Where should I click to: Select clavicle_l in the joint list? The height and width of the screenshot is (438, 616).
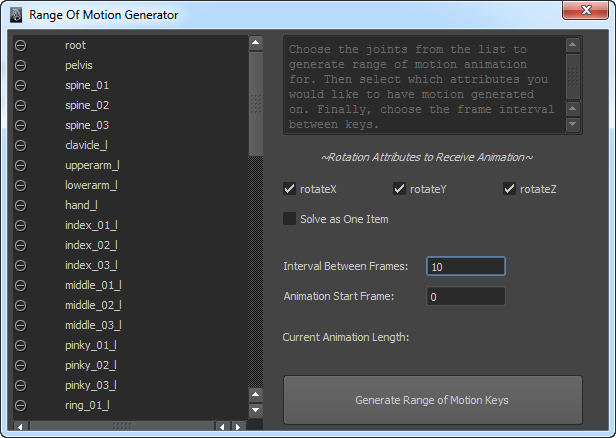86,145
